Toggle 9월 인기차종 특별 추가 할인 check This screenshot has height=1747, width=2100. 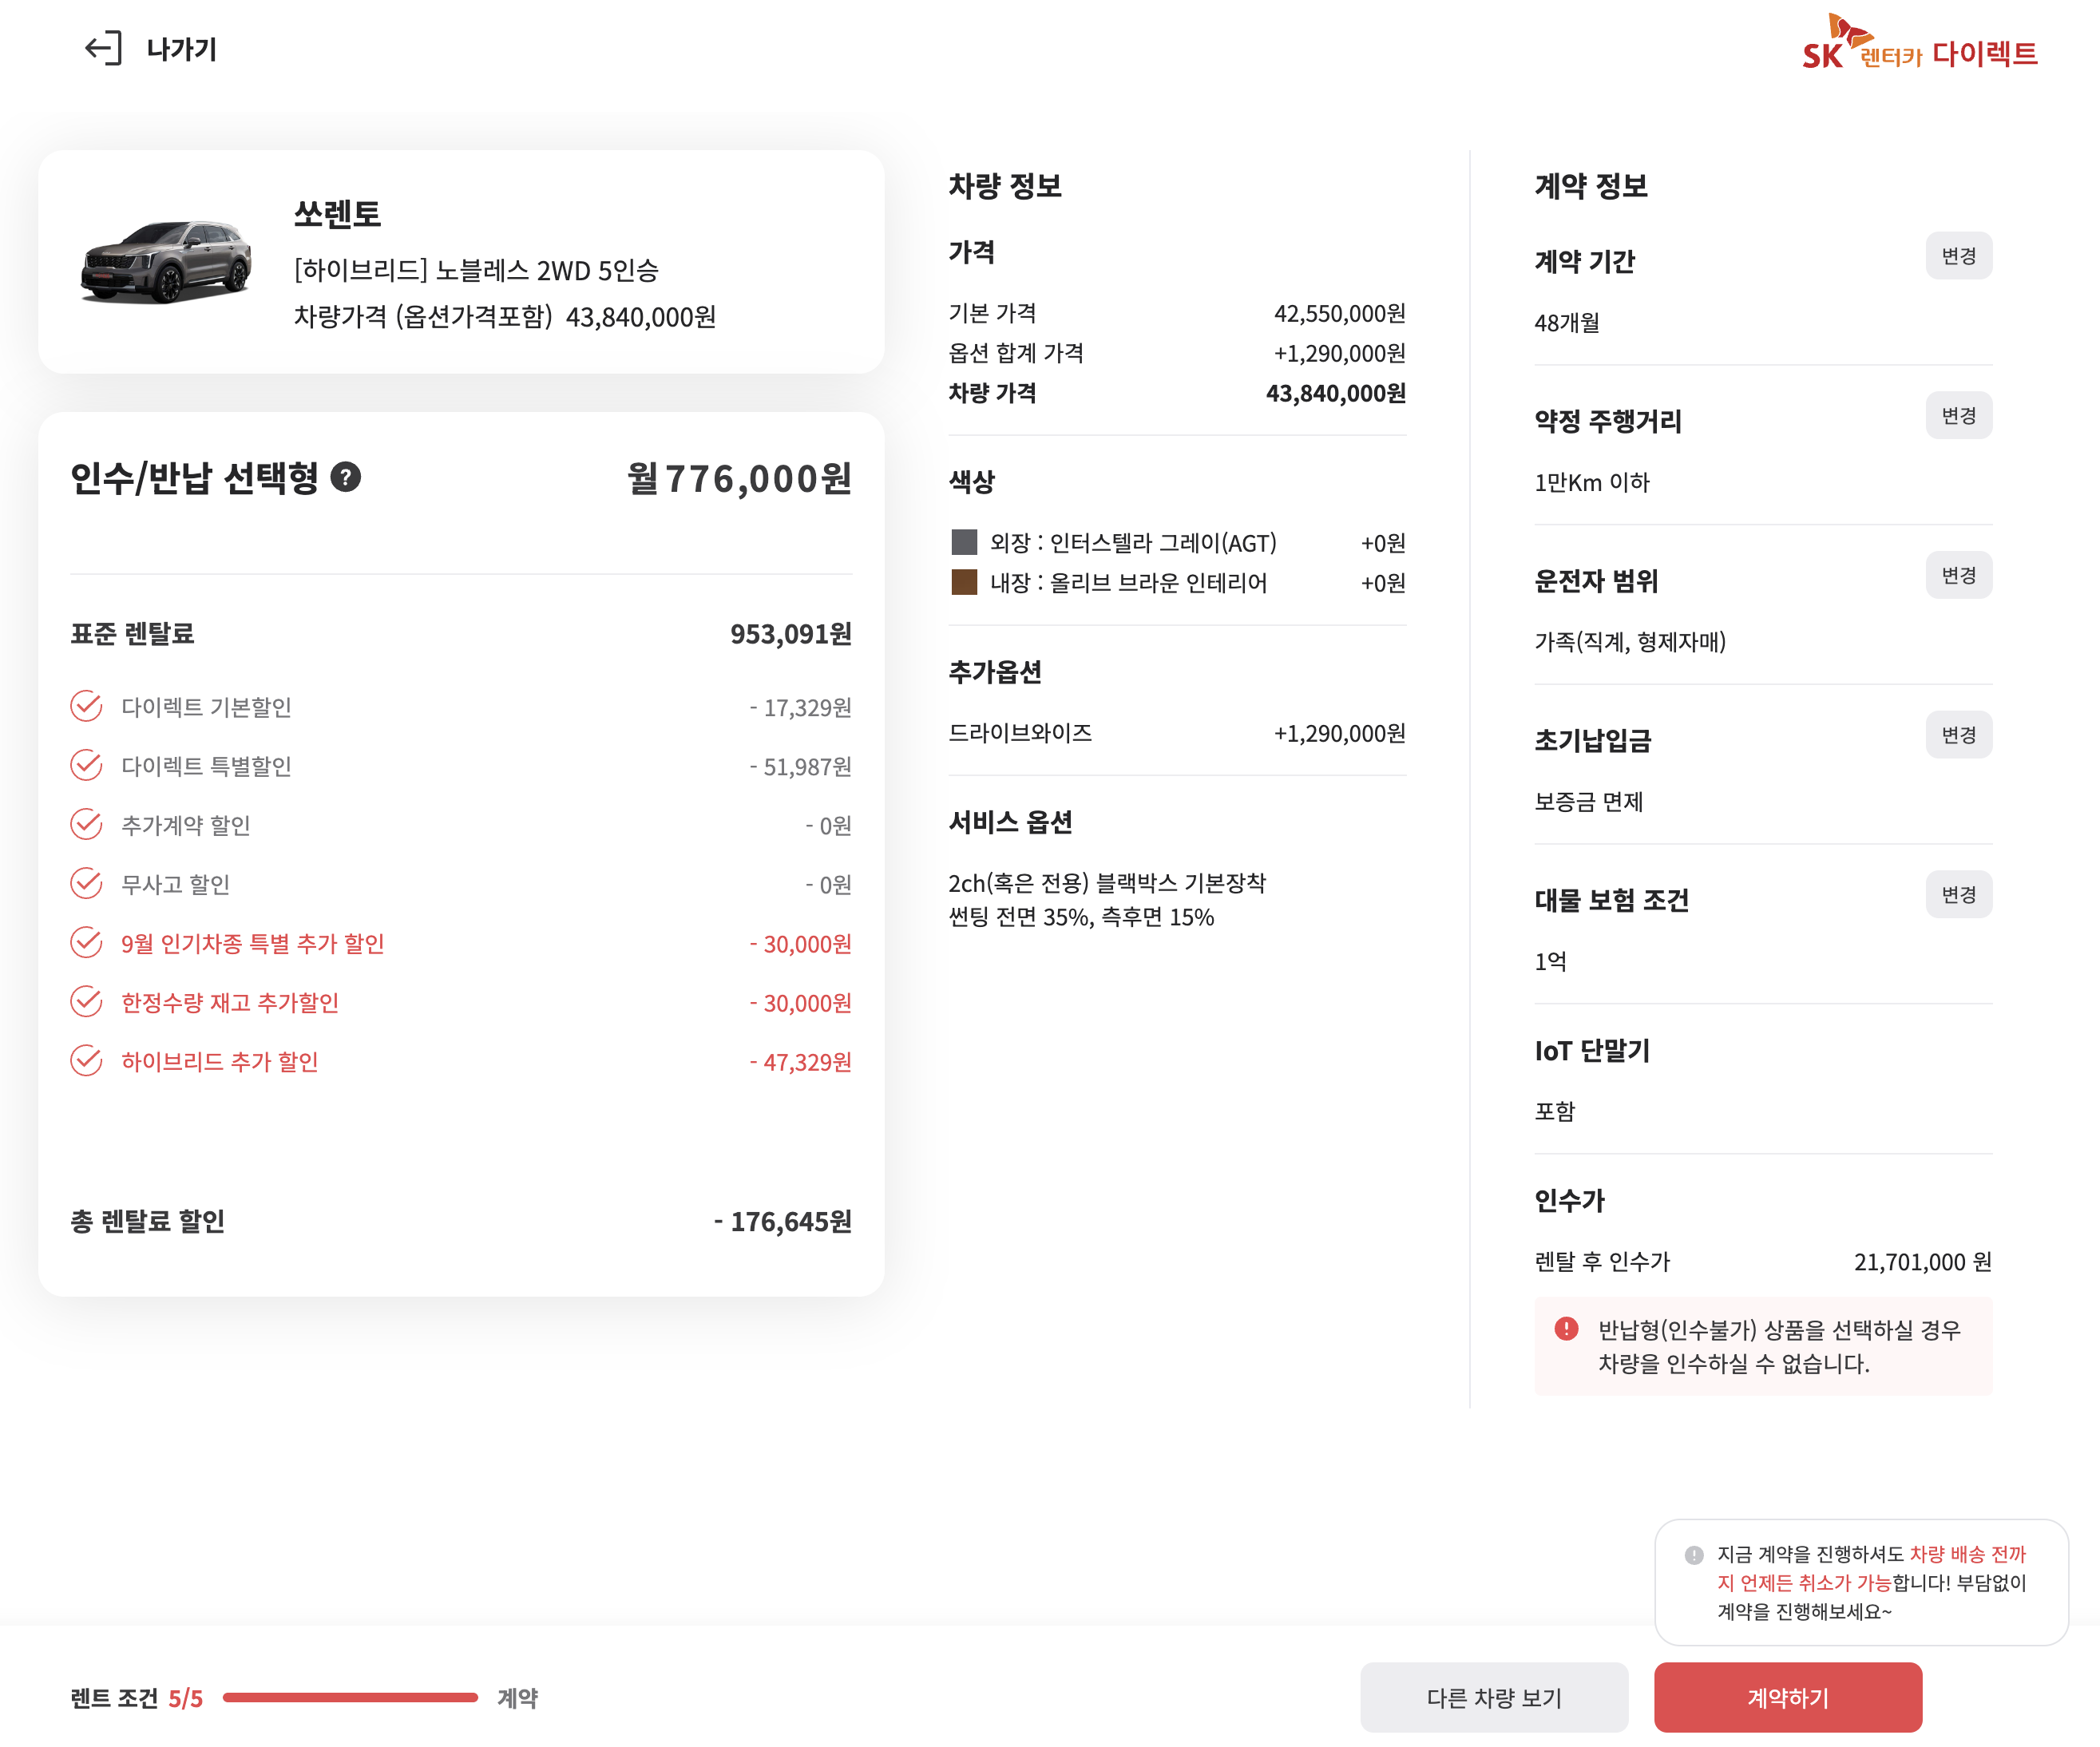[x=87, y=942]
